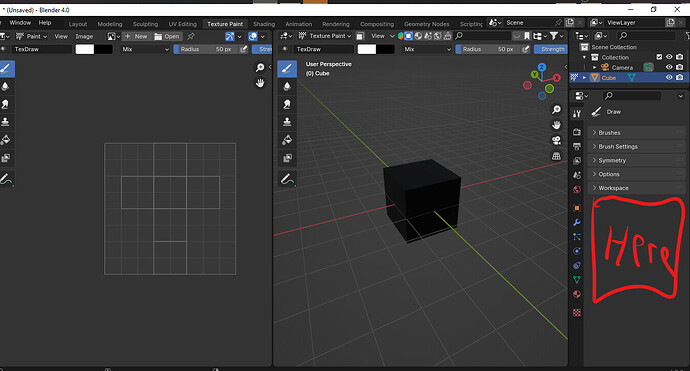Click the zoom magnifier in the 3D viewport
690x371 pixels.
556,110
